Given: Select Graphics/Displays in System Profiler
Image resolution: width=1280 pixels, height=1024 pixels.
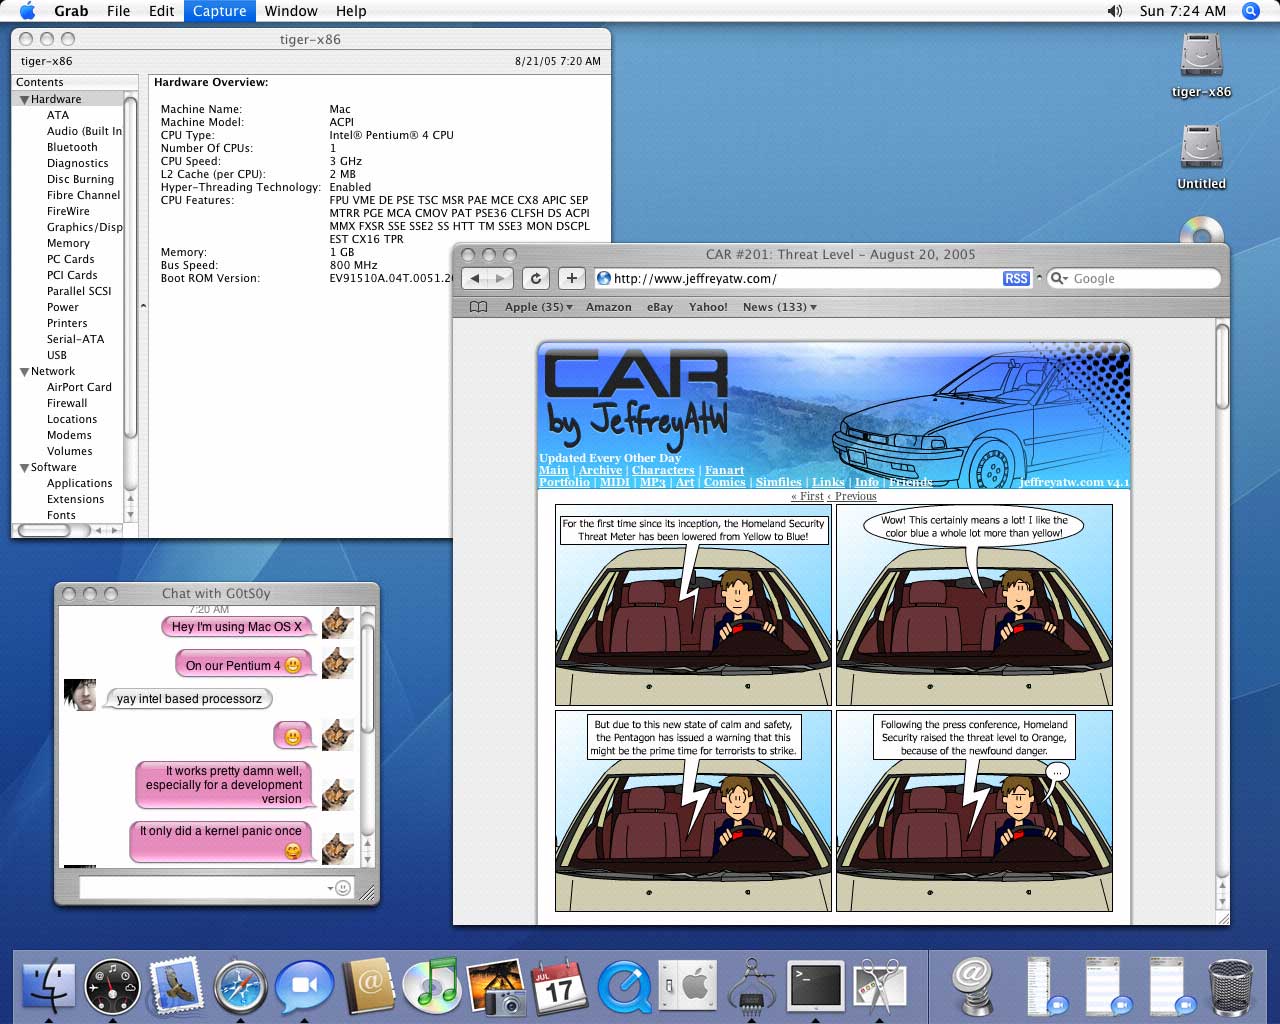Looking at the screenshot, I should pyautogui.click(x=84, y=227).
